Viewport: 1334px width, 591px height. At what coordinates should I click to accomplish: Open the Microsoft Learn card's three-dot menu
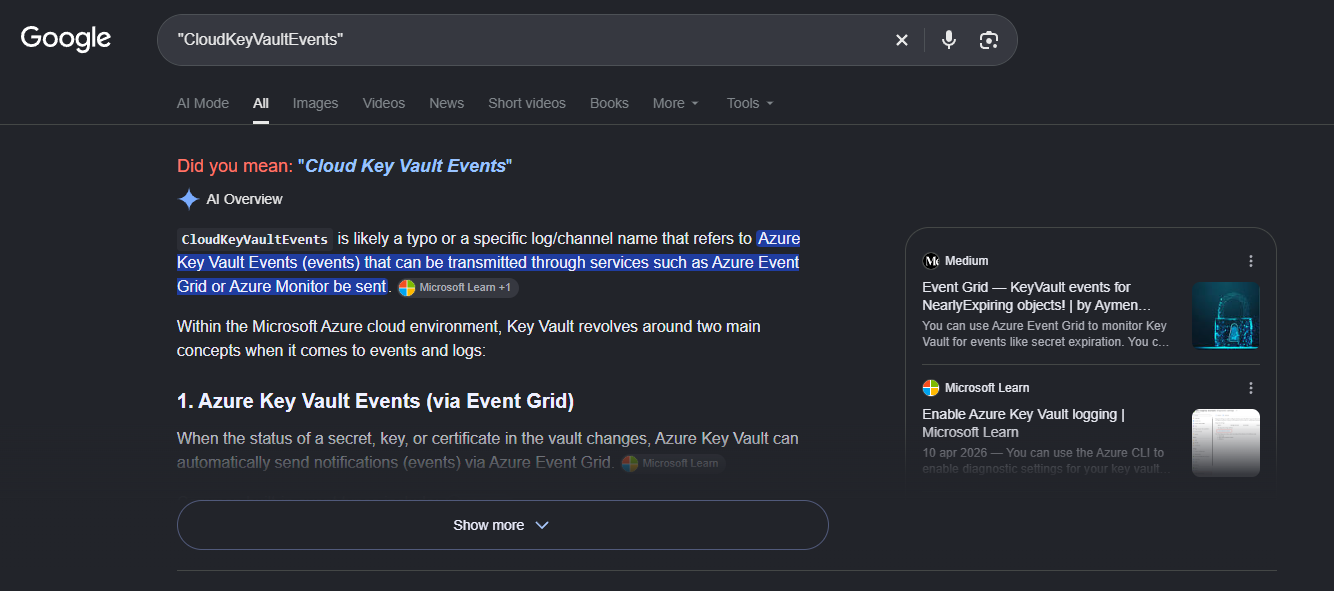tap(1250, 388)
